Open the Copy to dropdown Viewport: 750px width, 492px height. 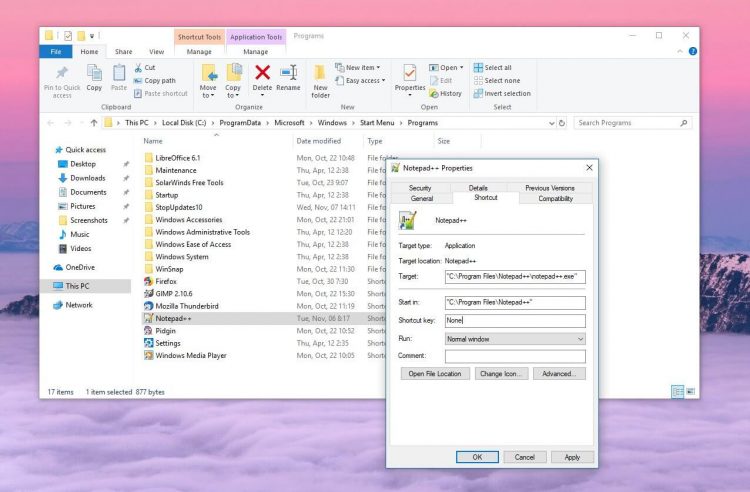[x=233, y=81]
